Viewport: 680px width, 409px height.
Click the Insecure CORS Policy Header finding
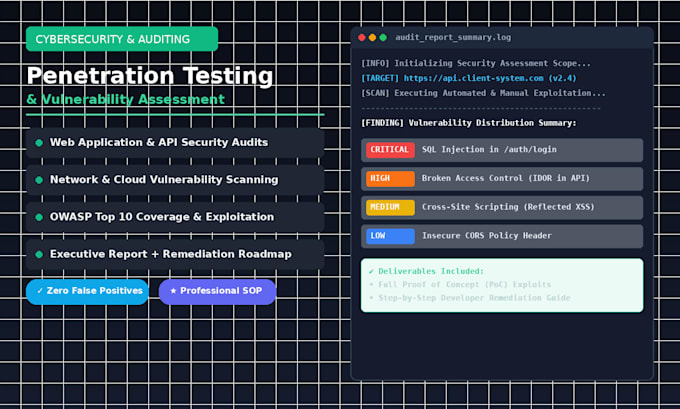pyautogui.click(x=487, y=236)
